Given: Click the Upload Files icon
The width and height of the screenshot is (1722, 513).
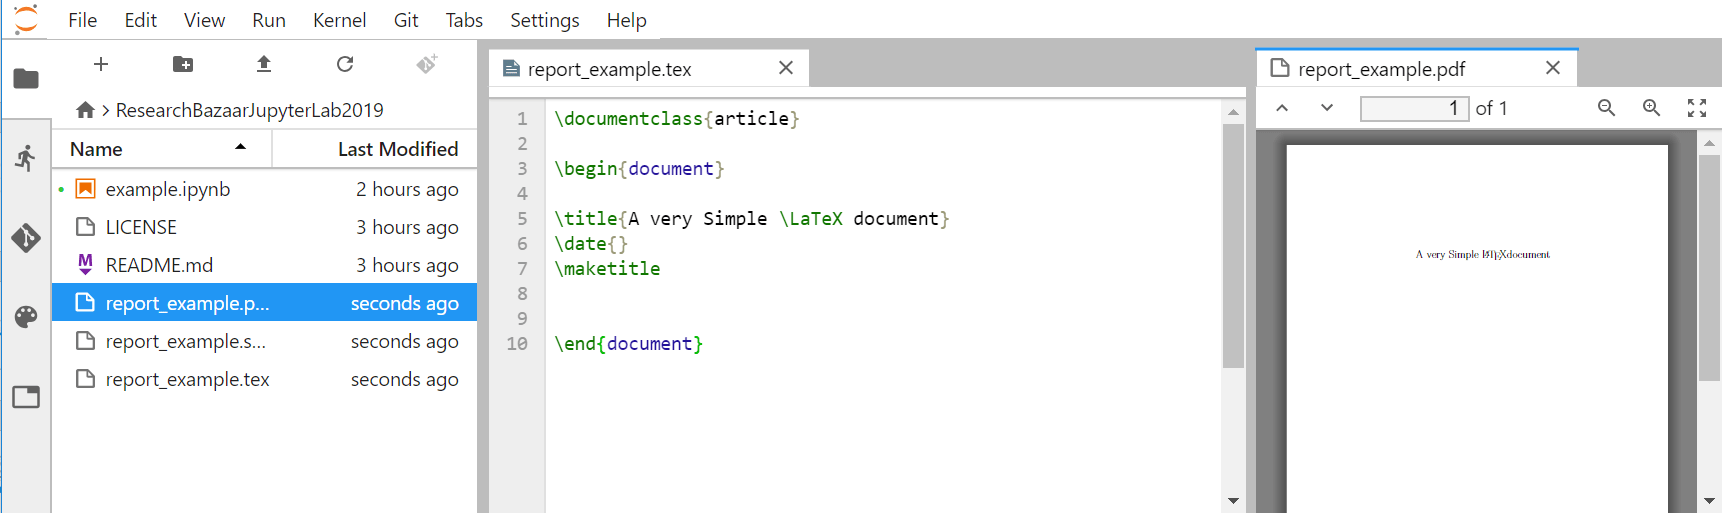Looking at the screenshot, I should click(264, 64).
